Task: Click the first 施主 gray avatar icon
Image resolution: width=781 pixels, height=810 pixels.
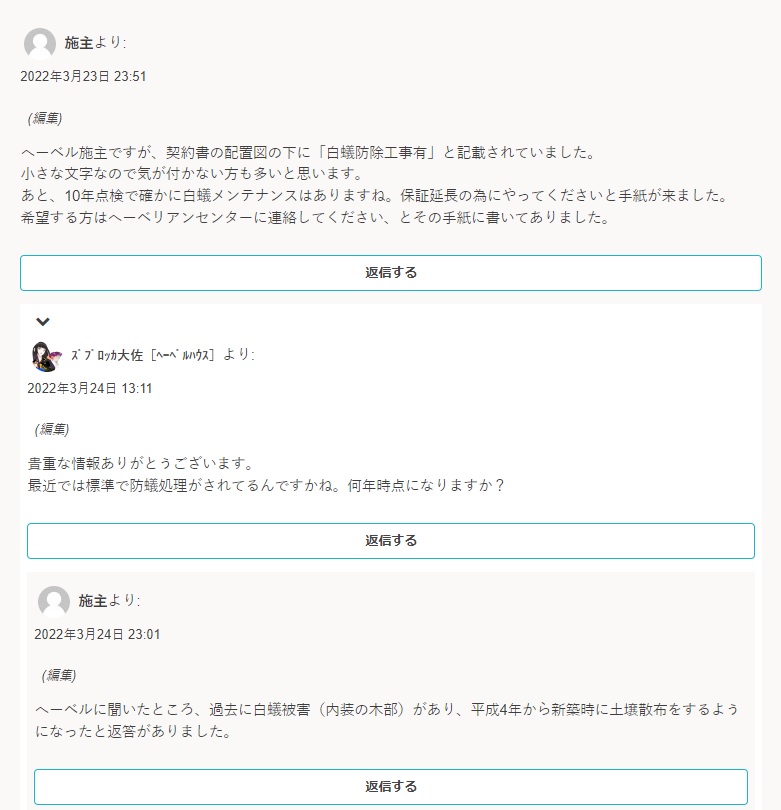Action: click(x=40, y=43)
